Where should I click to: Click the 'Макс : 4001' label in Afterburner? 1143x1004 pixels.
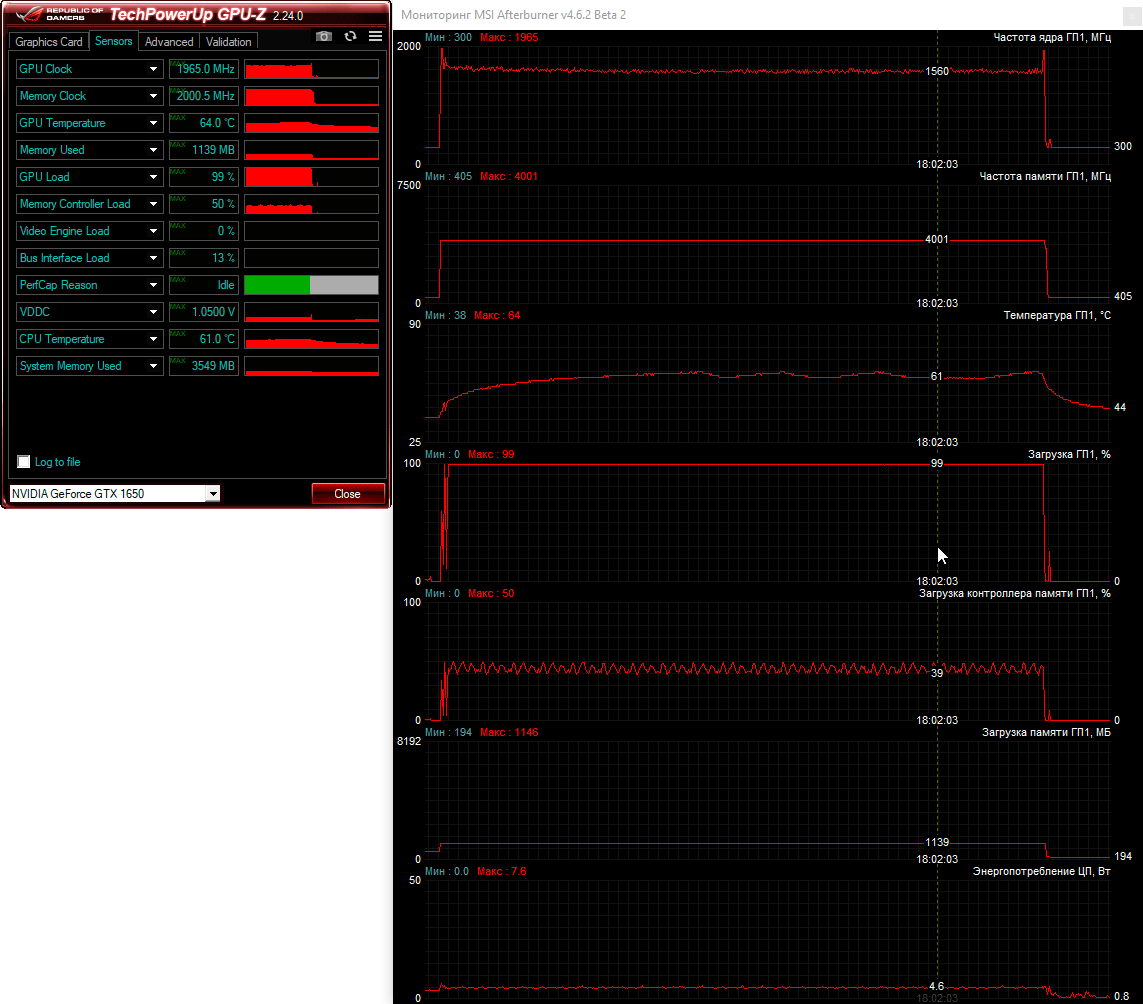coord(509,176)
